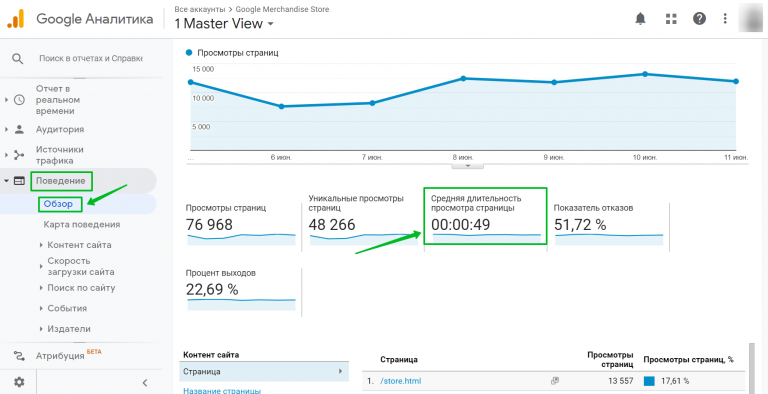Expand the Источники трафика section
This screenshot has height=394, width=768.
coord(6,155)
